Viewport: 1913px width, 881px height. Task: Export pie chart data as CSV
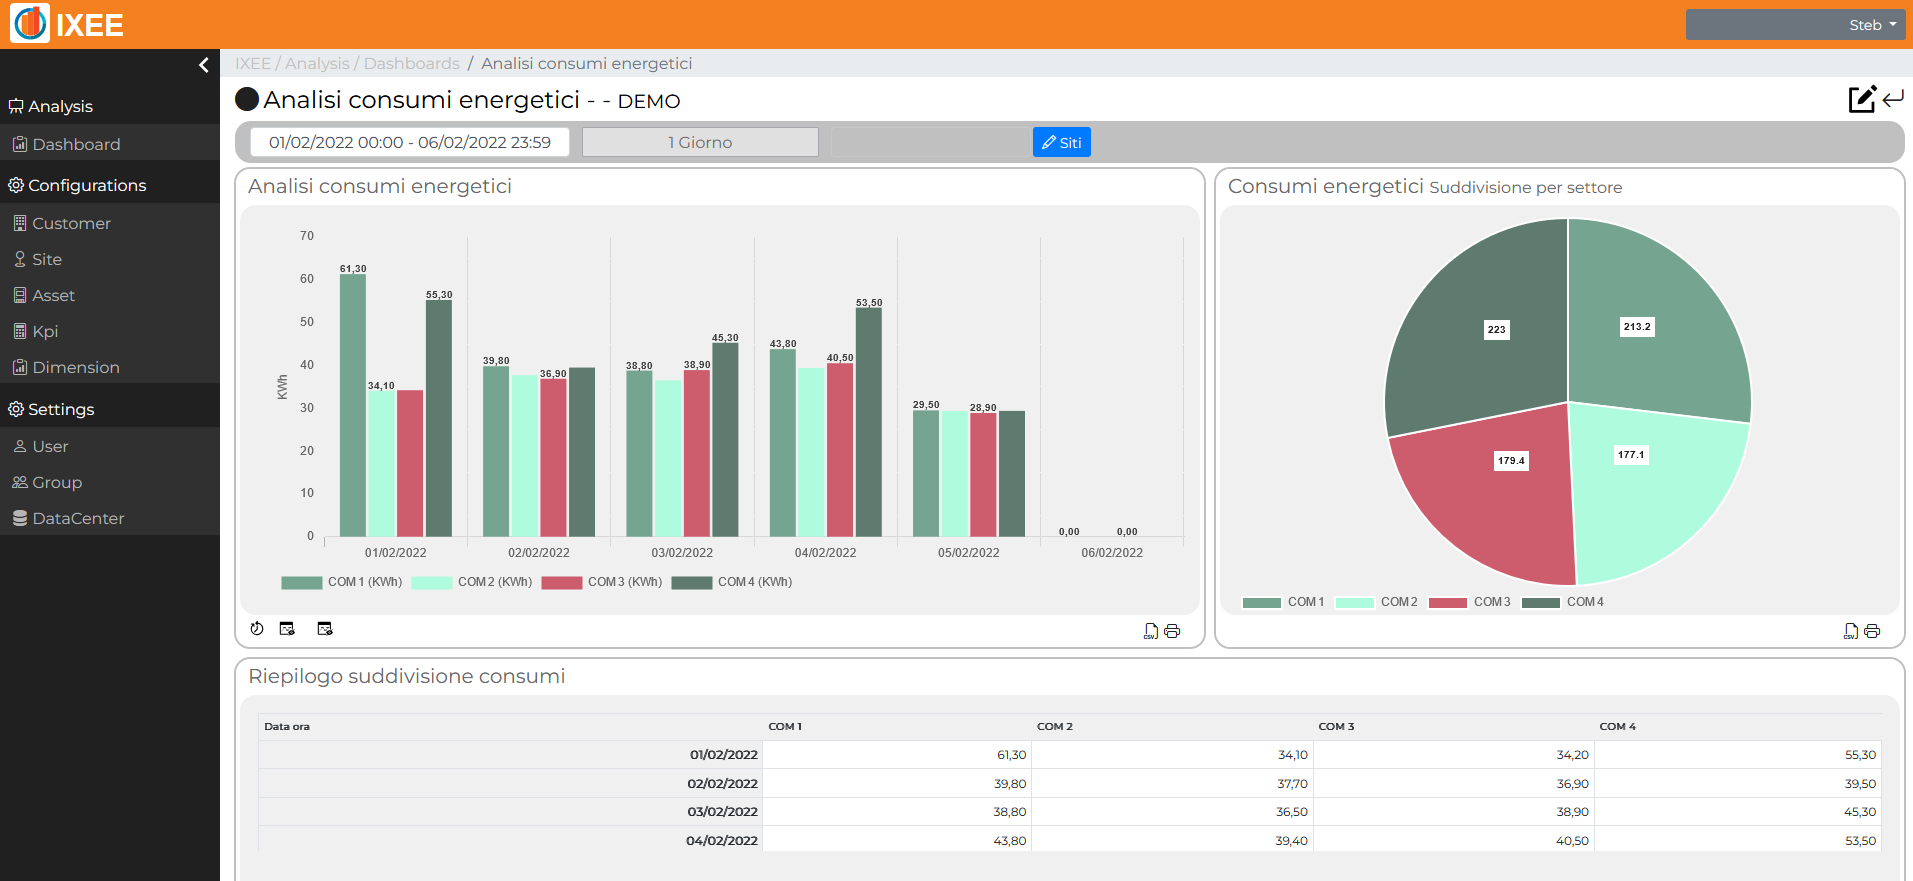1851,631
